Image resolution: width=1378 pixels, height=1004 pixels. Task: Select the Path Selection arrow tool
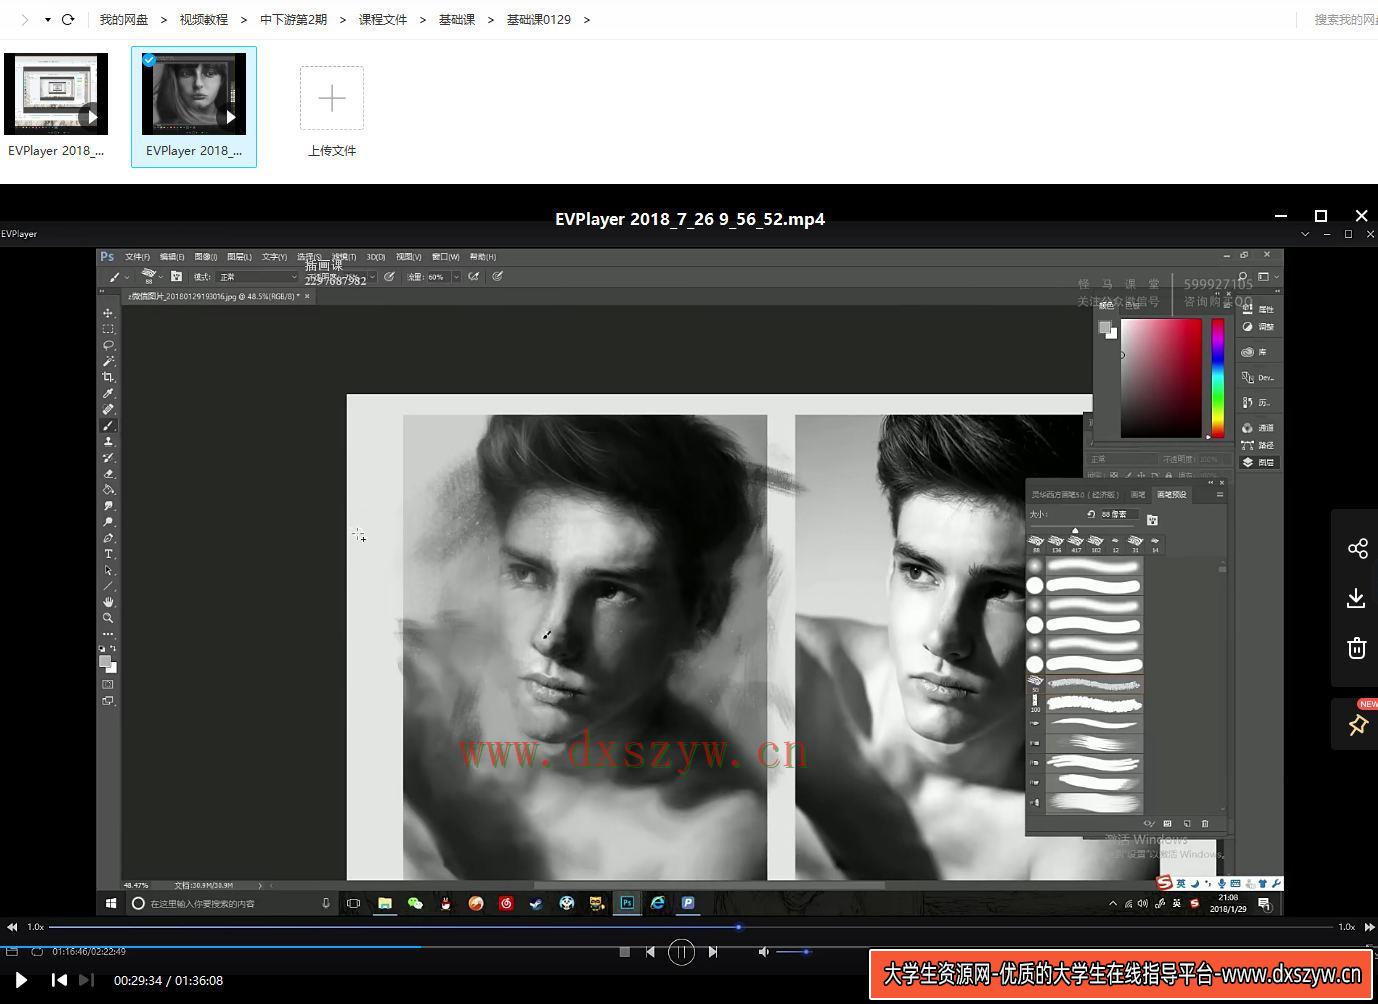click(x=108, y=570)
